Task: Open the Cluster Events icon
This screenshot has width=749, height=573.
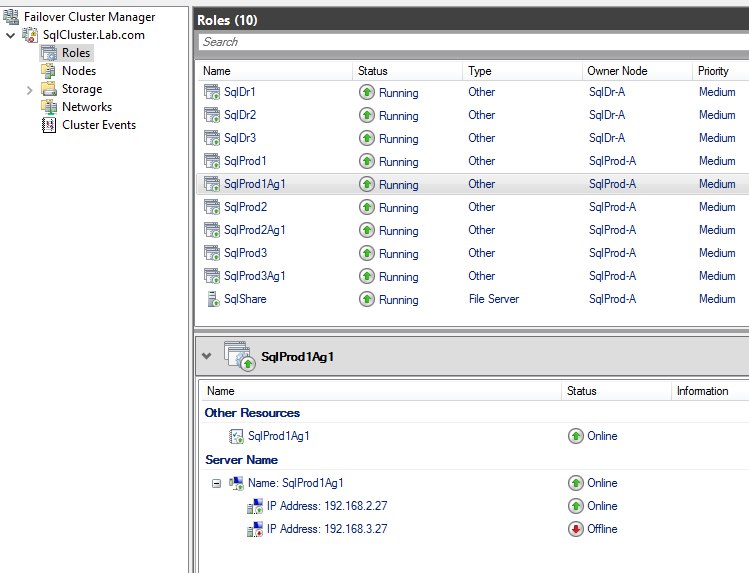Action: pyautogui.click(x=49, y=125)
